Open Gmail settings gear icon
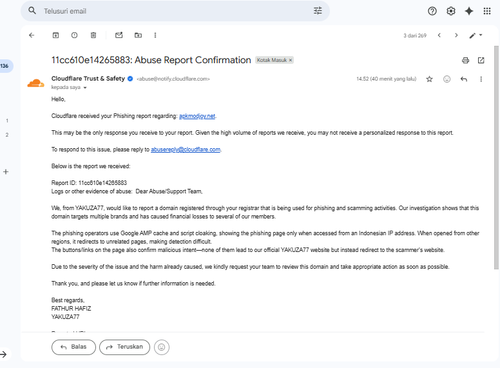500x368 pixels. coord(451,11)
